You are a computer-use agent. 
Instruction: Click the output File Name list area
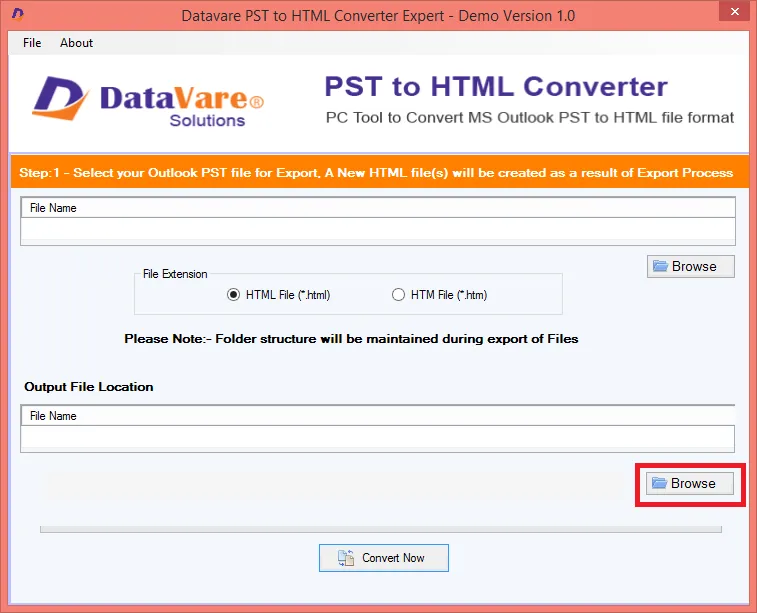(x=378, y=438)
